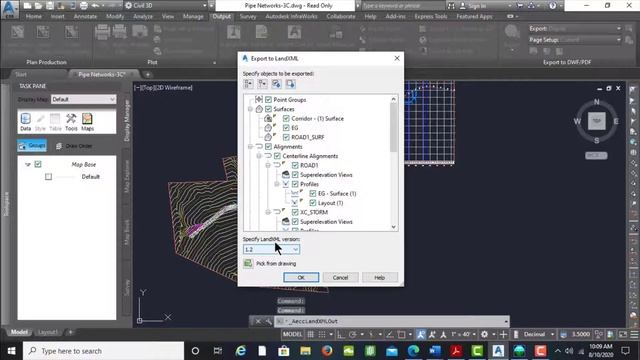Uncheck the XC_STORM alignment checkbox
This screenshot has width=640, height=360.
coord(295,212)
